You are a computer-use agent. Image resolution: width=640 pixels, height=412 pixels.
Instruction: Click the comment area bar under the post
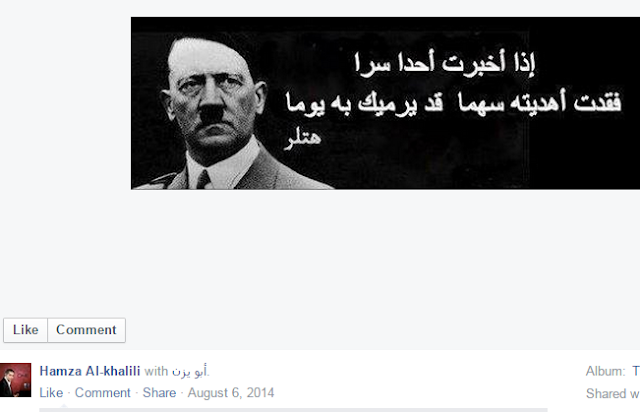click(293, 410)
